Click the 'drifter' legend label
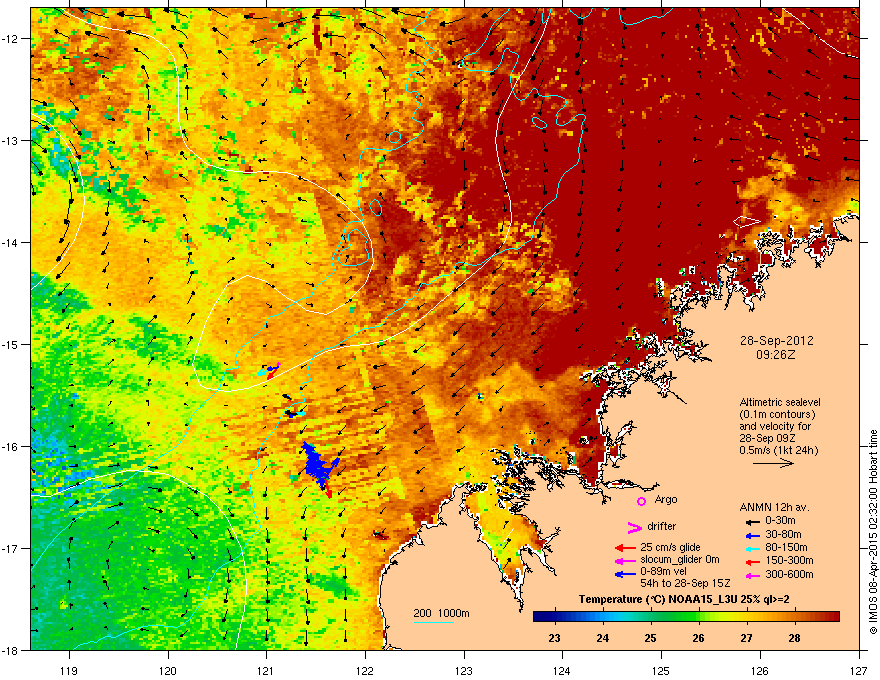The image size is (880, 680). 662,526
